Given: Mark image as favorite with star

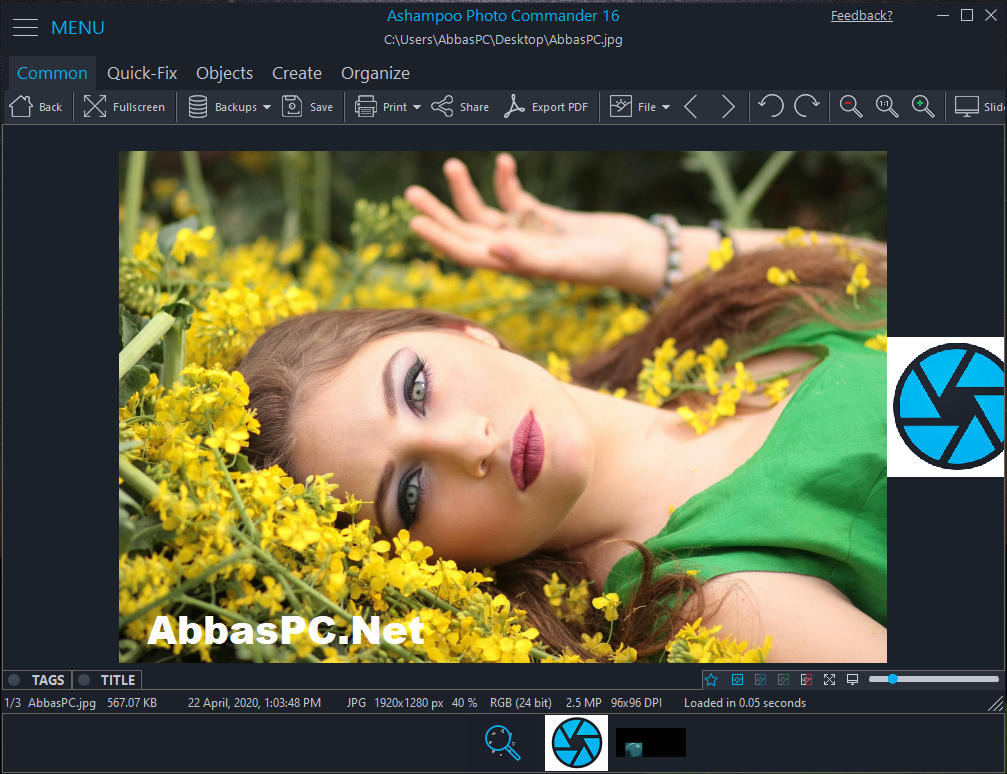Looking at the screenshot, I should tap(711, 680).
